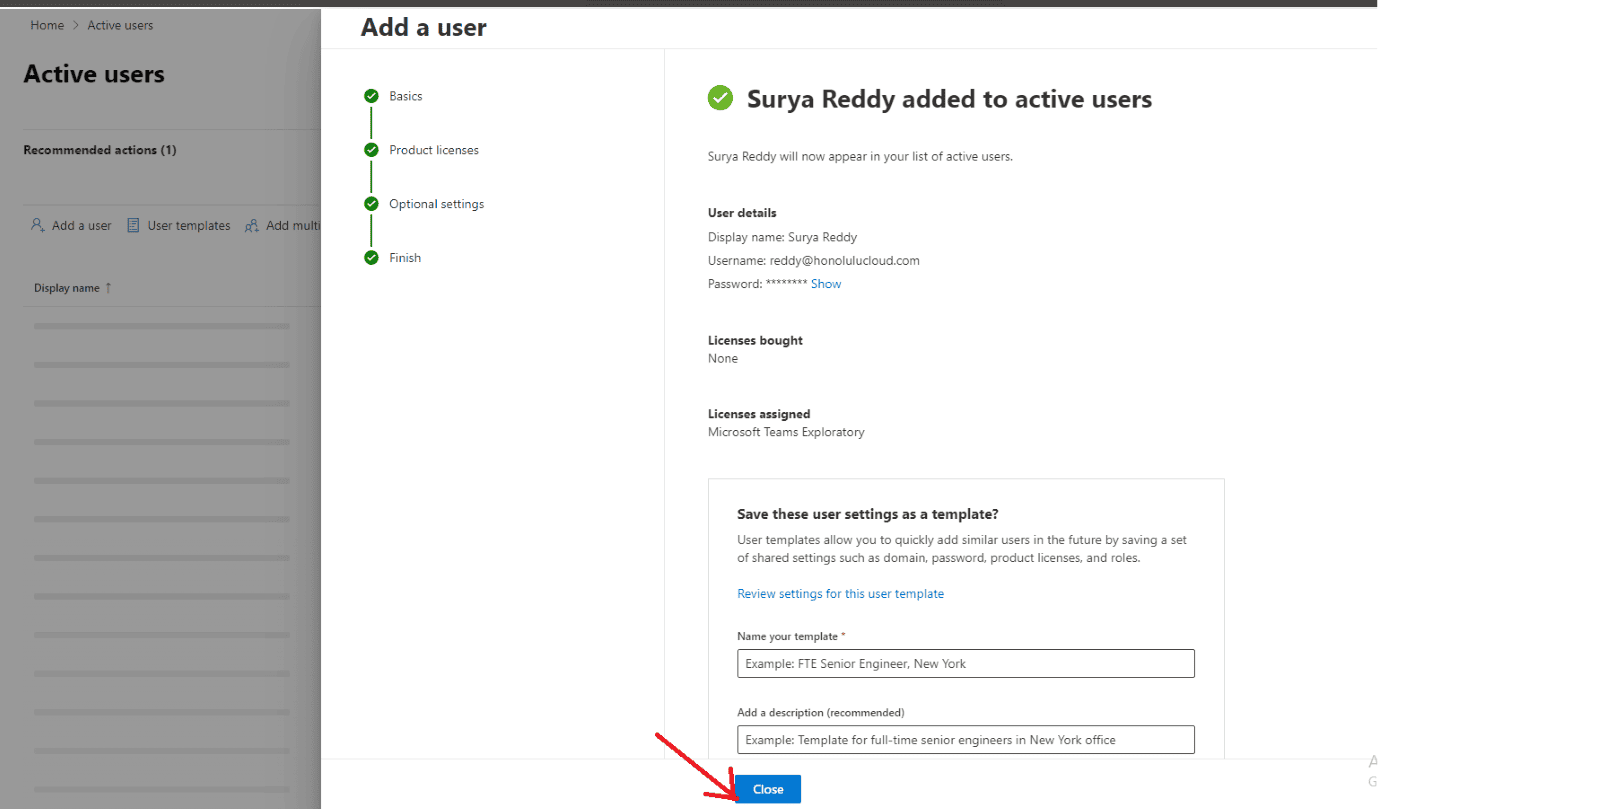Jump to the Optional settings step
The width and height of the screenshot is (1600, 809).
coord(436,204)
